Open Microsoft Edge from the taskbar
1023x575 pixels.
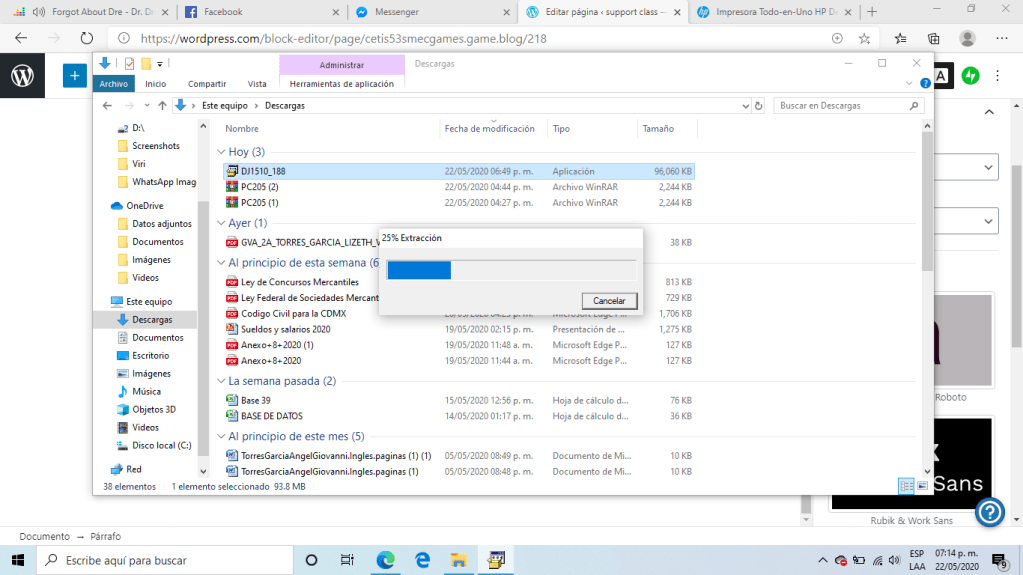[x=386, y=560]
